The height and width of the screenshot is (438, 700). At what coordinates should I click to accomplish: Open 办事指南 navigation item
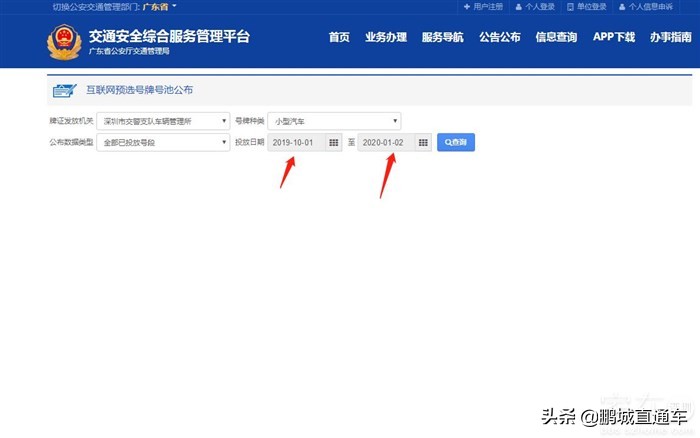coord(671,37)
